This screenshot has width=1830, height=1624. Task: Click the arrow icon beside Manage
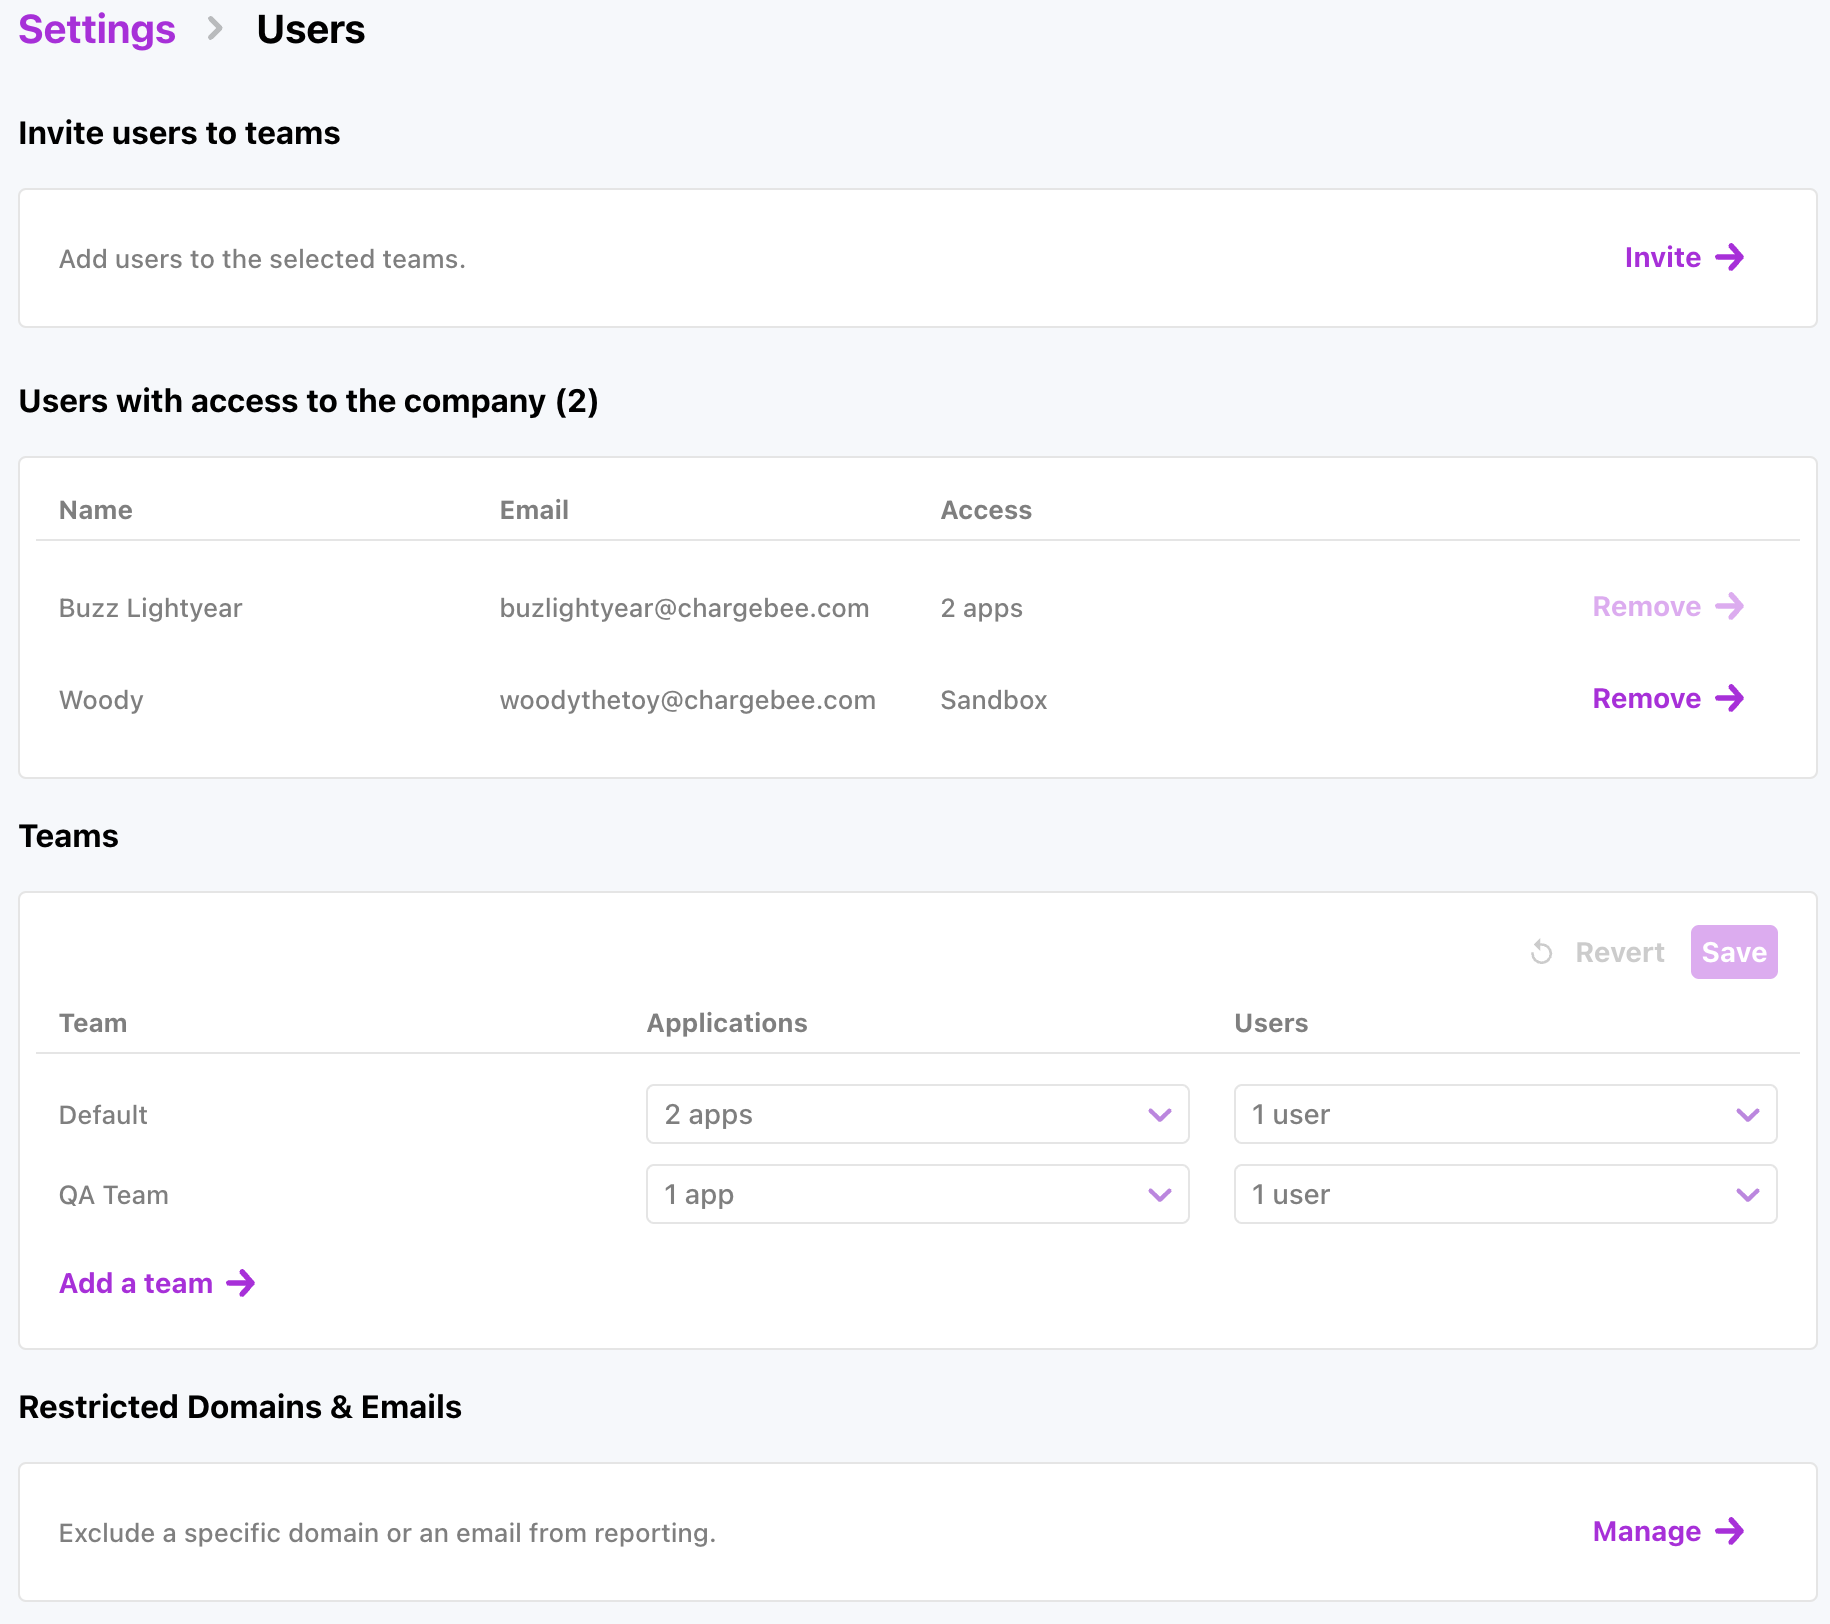tap(1729, 1532)
